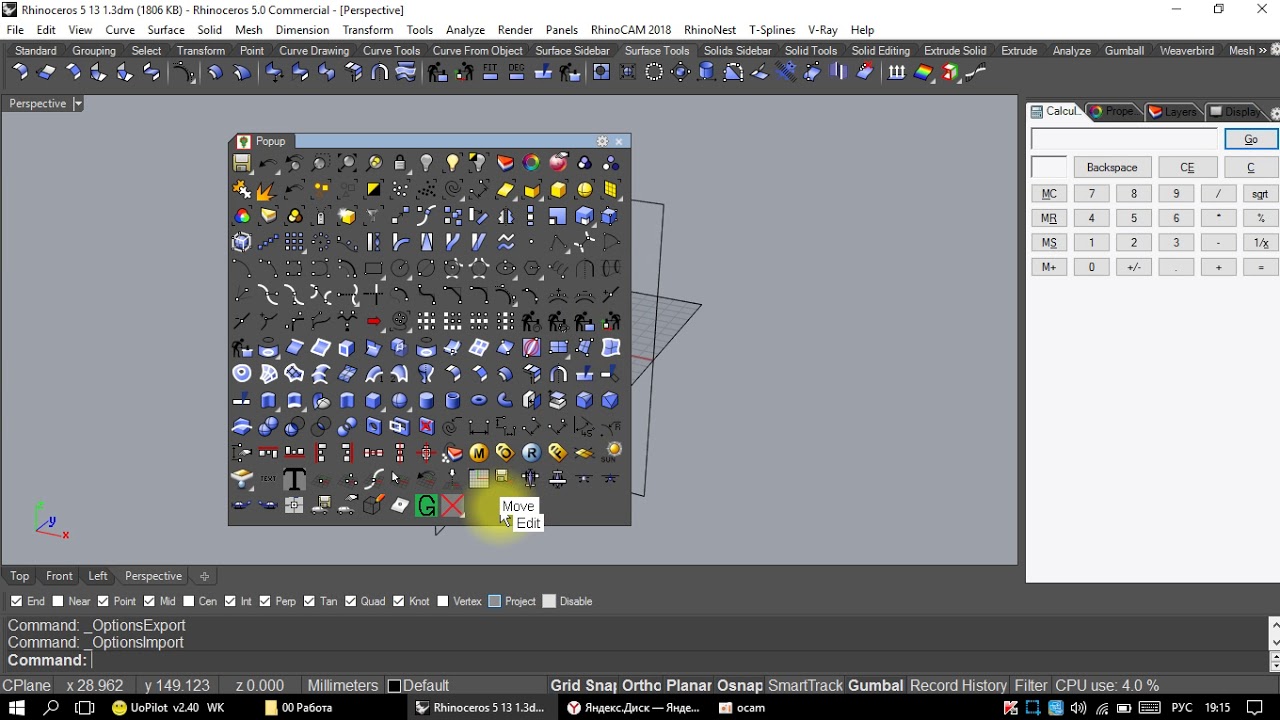This screenshot has width=1280, height=720.
Task: Open the Surface menu
Action: click(x=166, y=30)
